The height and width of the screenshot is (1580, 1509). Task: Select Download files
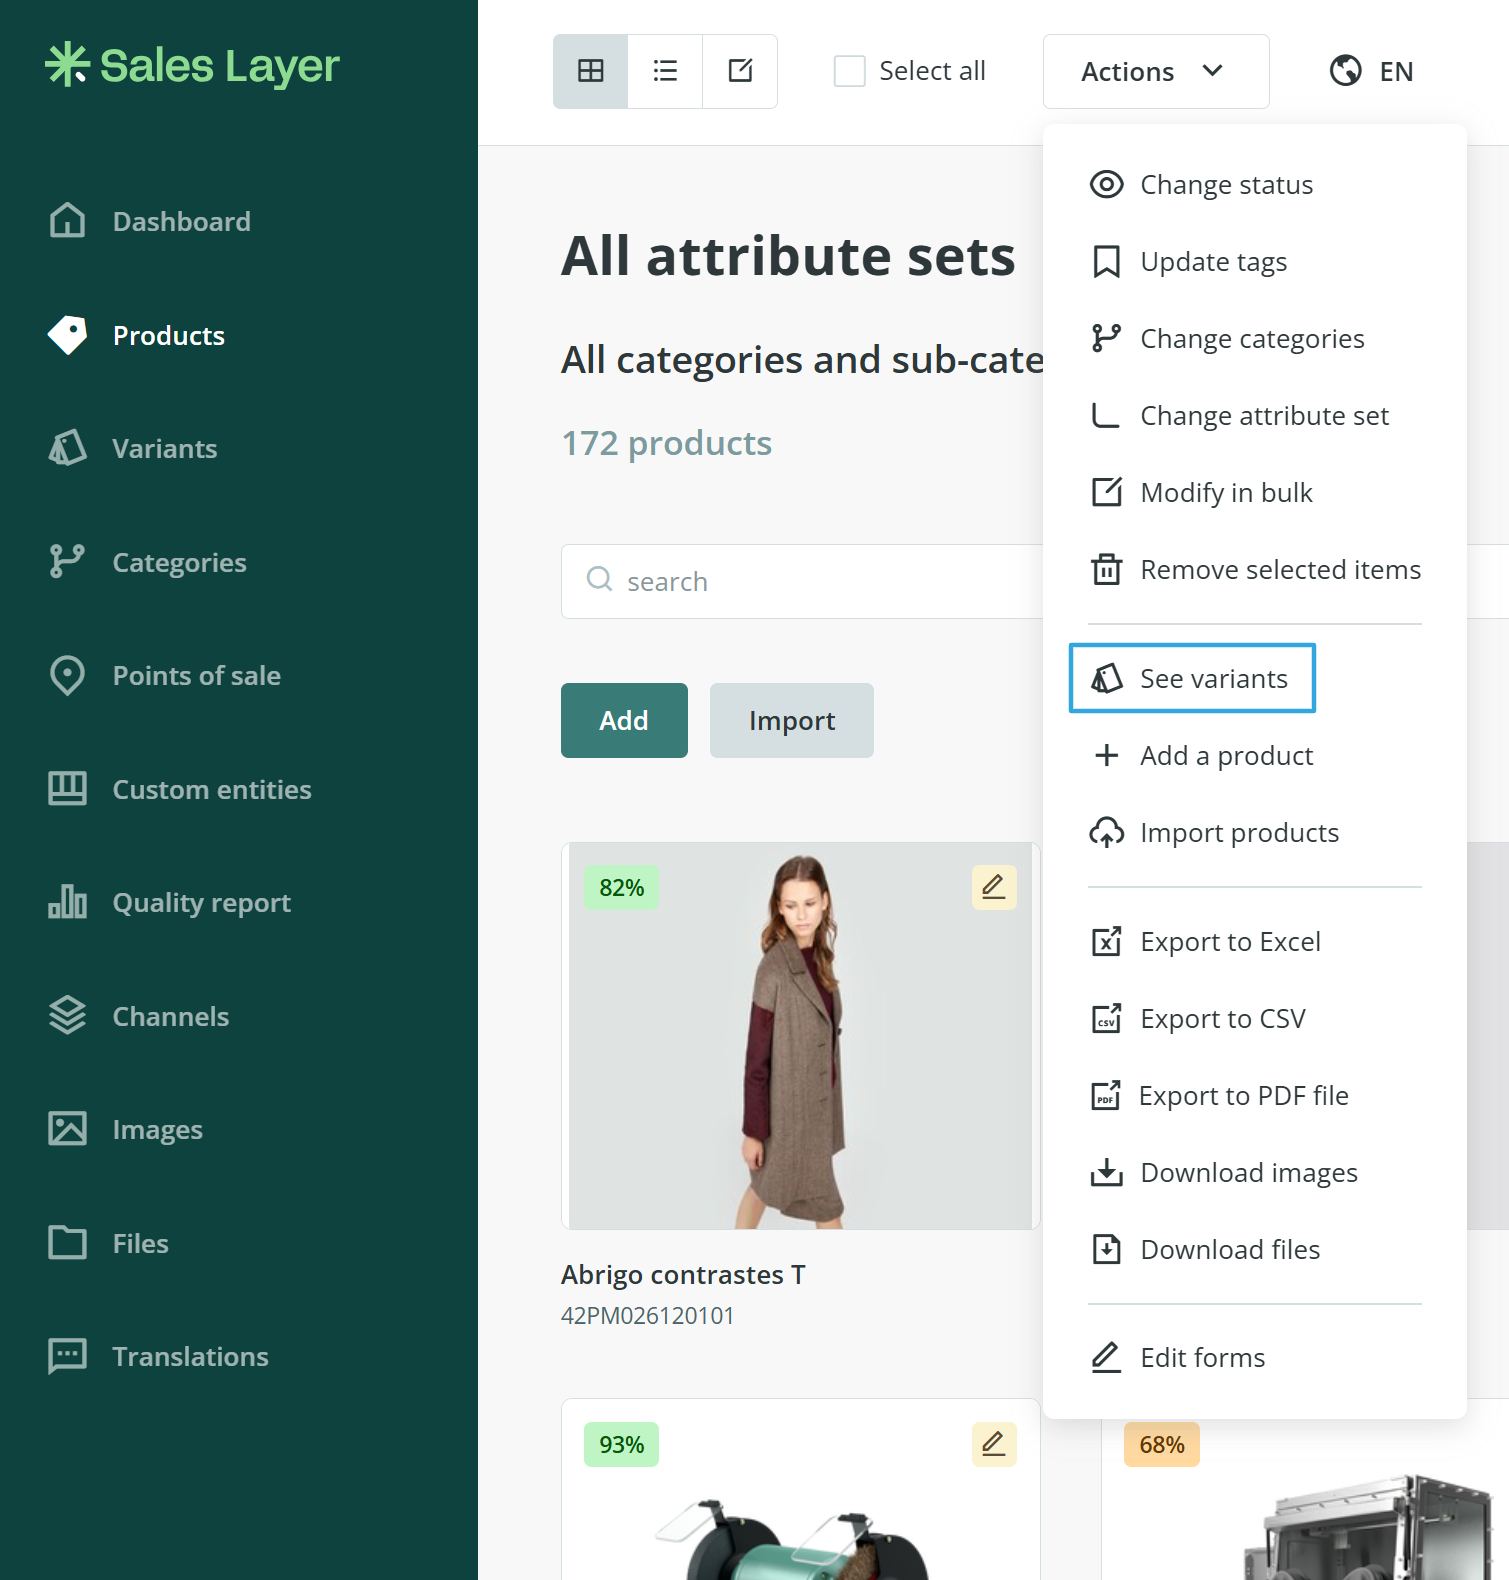[1205, 1249]
